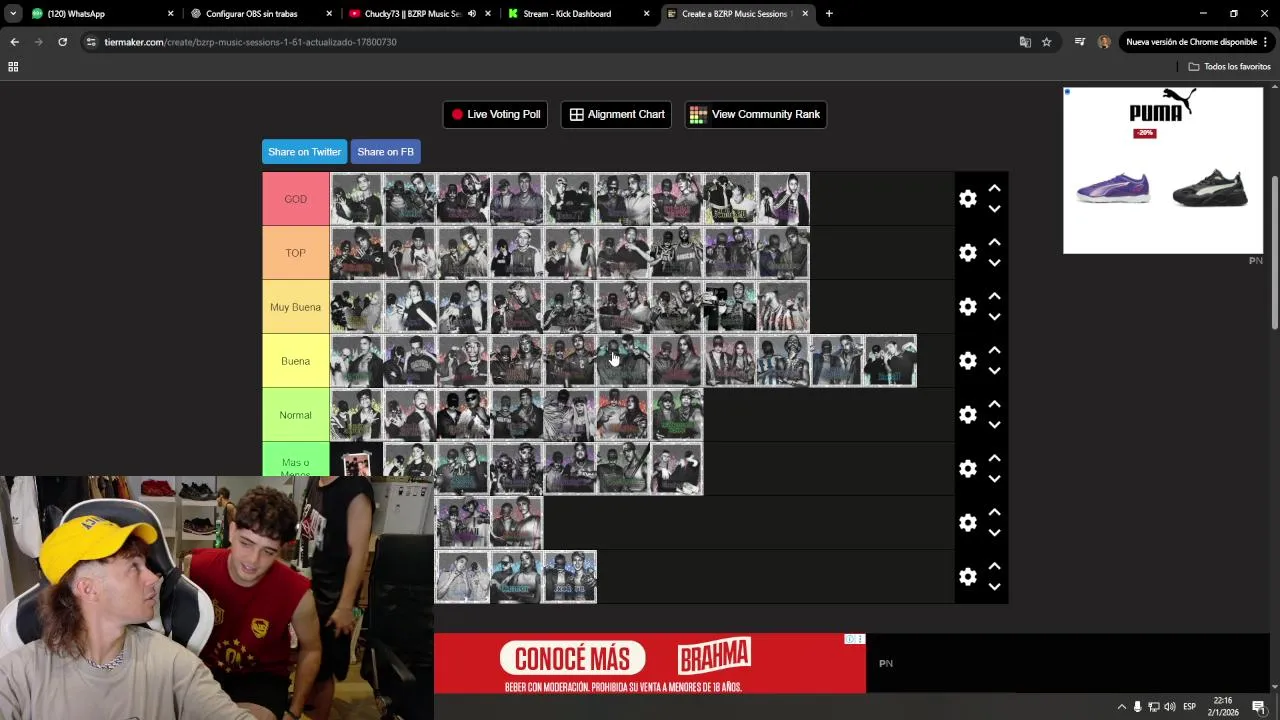
Task: Open the Brahma Conocé Más banner ad
Action: [650, 663]
